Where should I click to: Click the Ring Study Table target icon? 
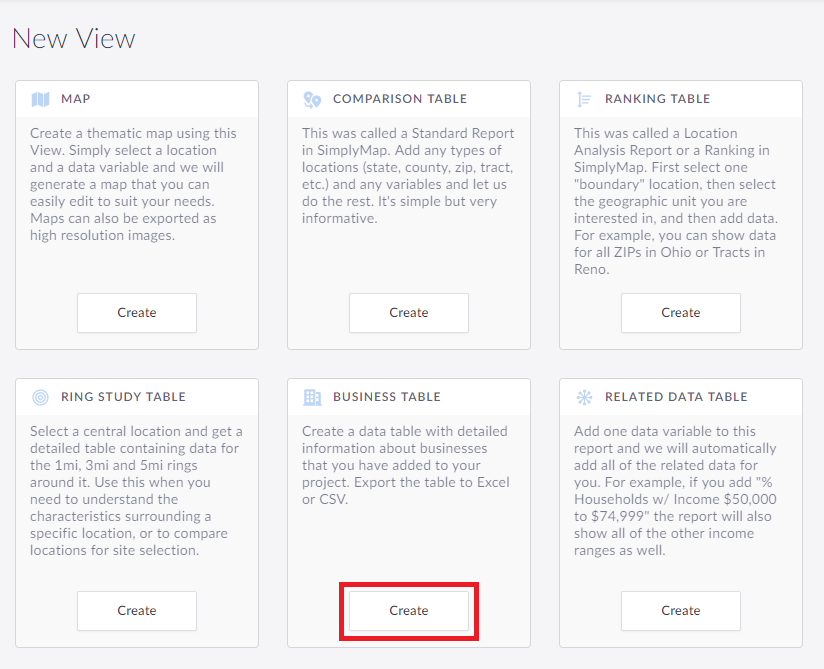[41, 397]
